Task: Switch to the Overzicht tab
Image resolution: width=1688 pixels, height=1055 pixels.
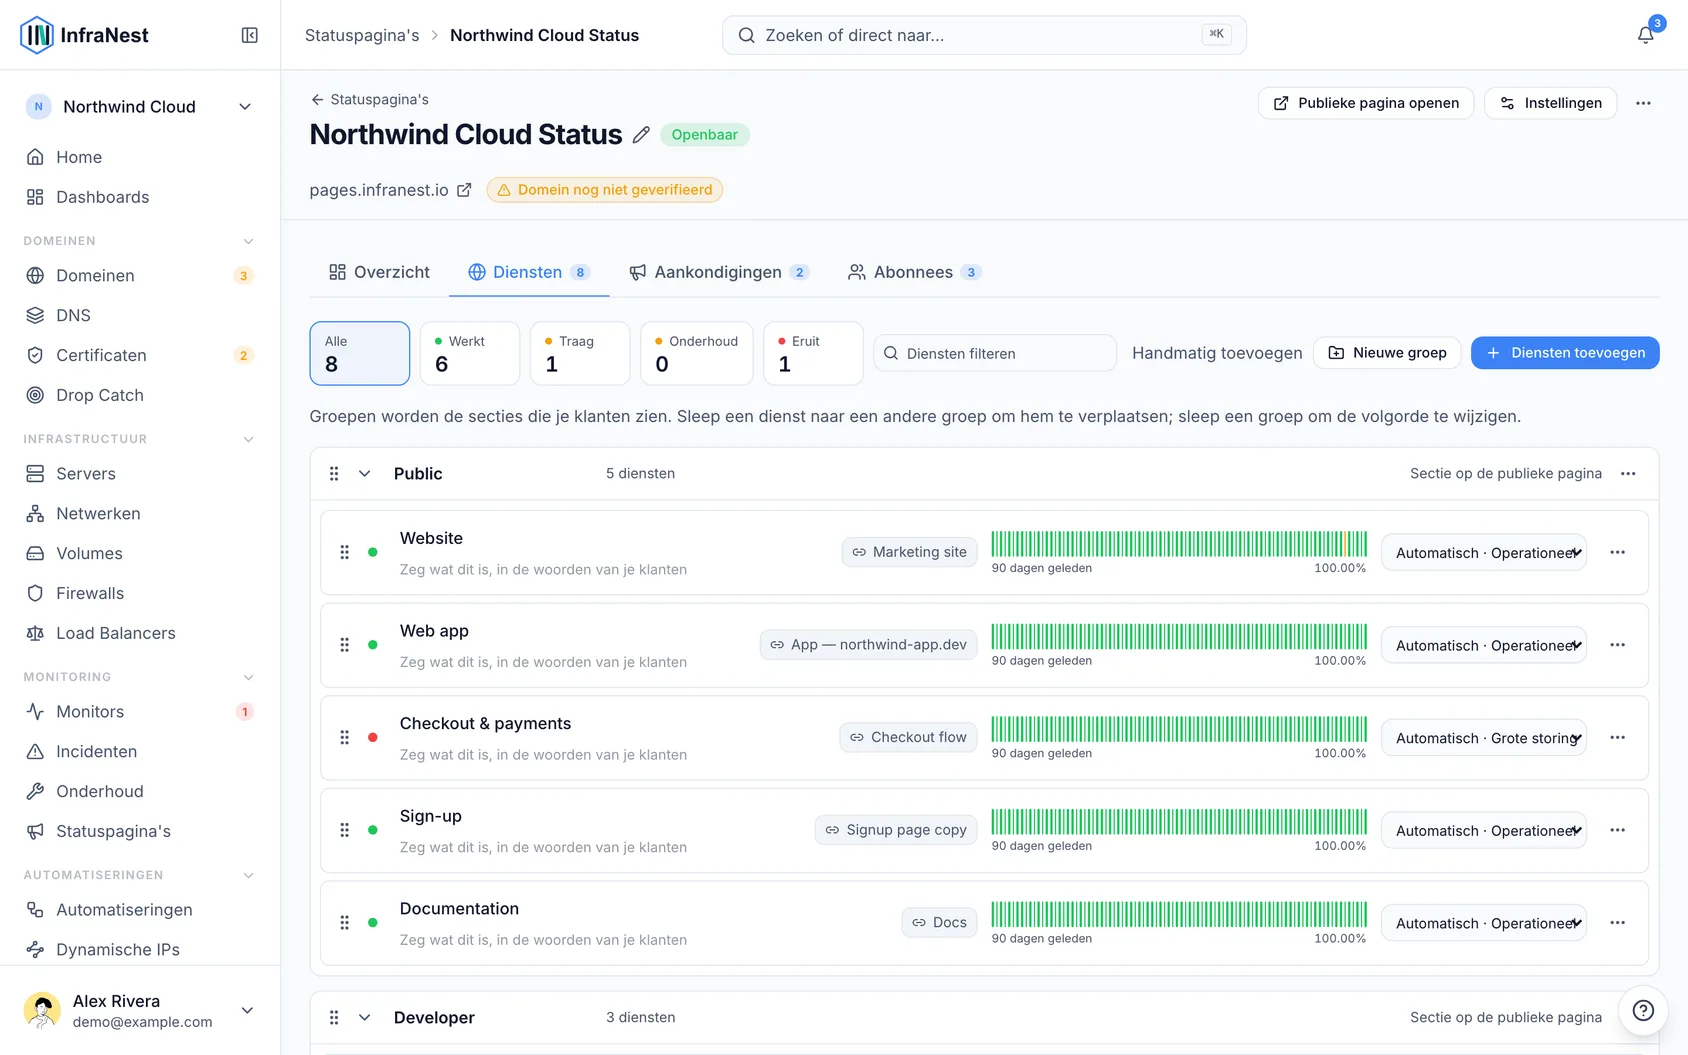Action: tap(379, 272)
